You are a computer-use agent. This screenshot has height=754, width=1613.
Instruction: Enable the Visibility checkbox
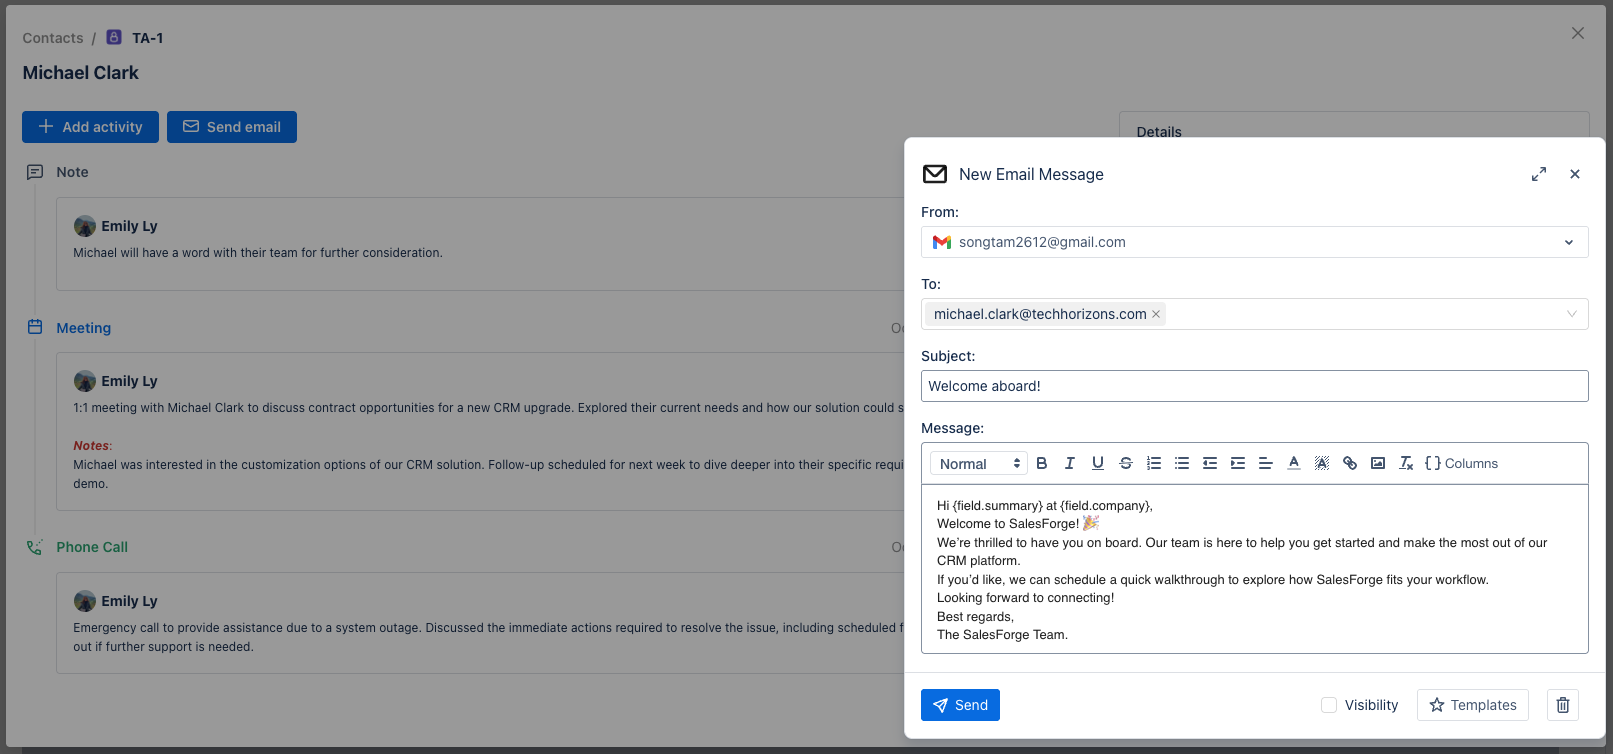[1329, 705]
